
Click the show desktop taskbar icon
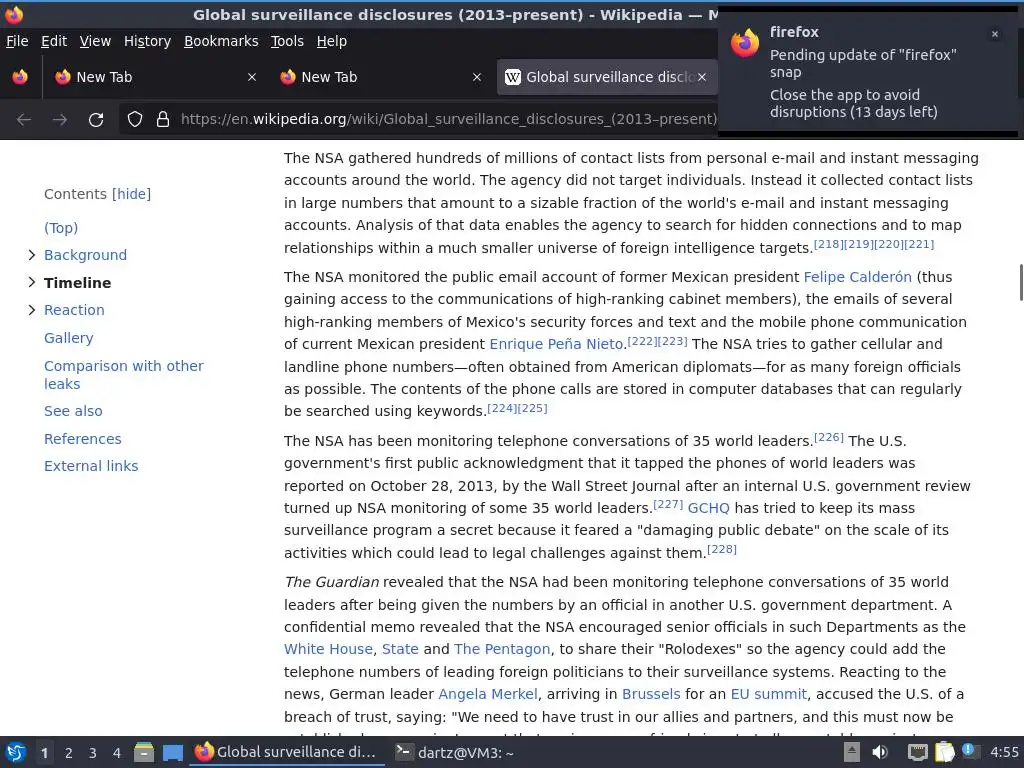tap(173, 753)
